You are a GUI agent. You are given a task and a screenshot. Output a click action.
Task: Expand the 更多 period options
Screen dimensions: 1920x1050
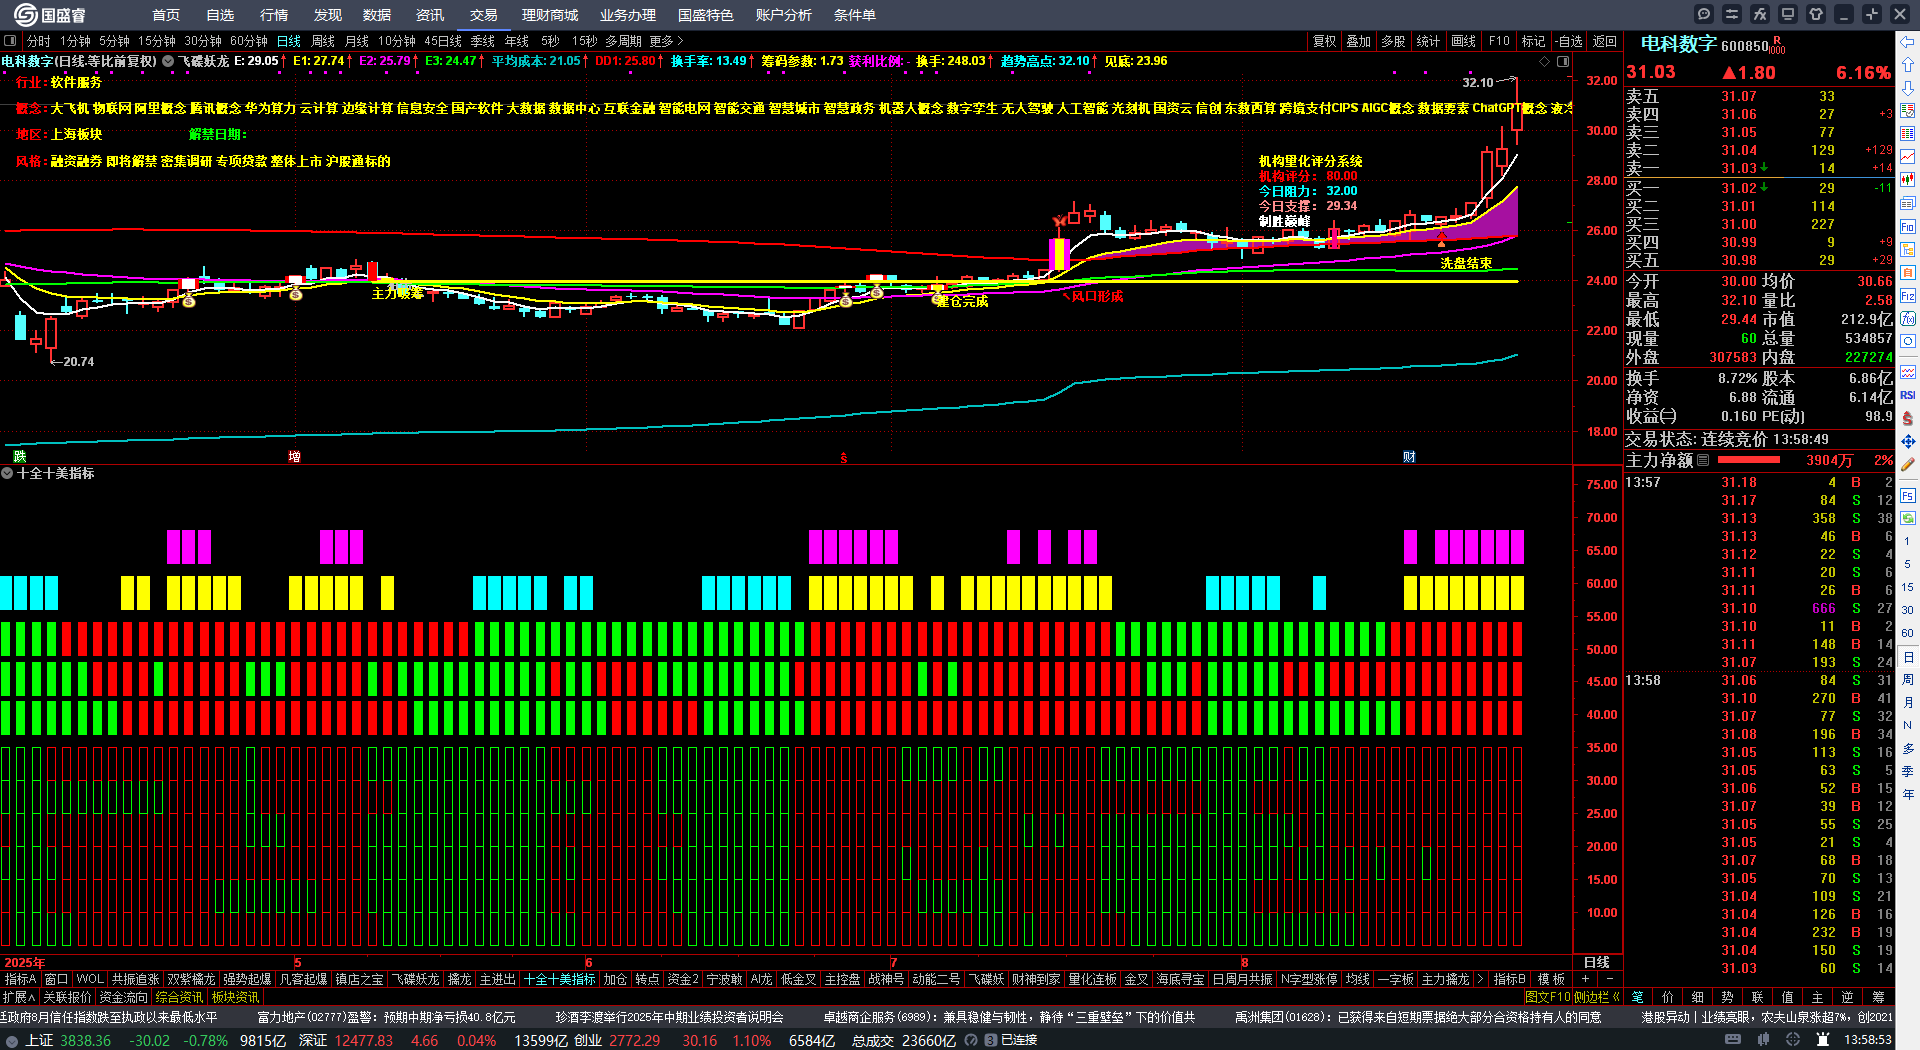point(666,41)
